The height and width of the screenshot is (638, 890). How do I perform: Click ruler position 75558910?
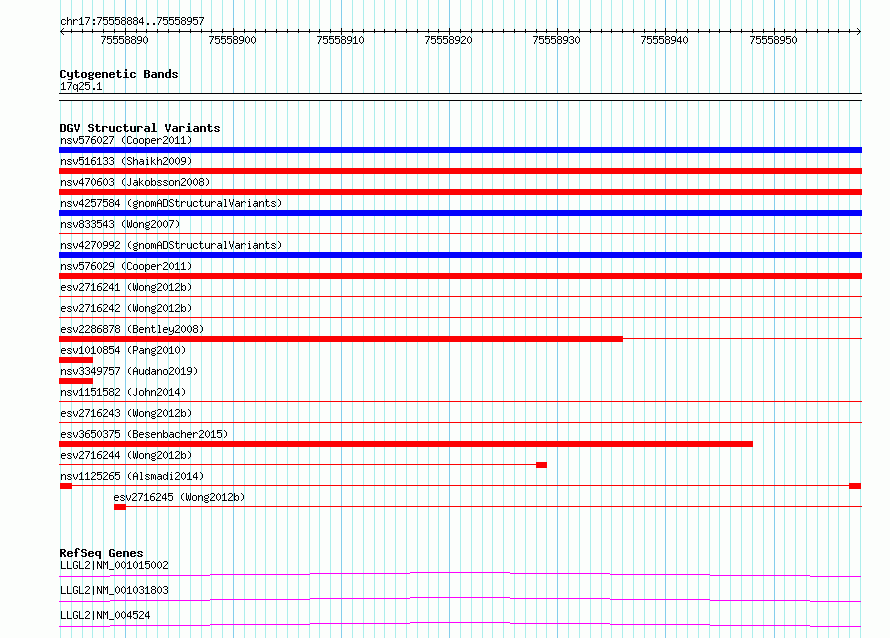click(x=341, y=40)
